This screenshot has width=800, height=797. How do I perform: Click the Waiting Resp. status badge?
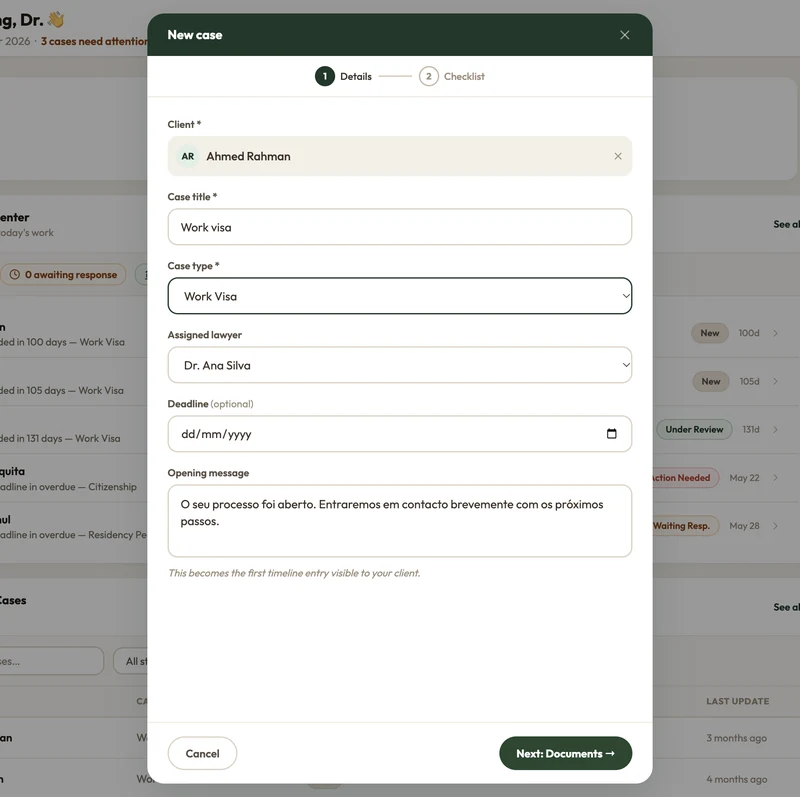point(686,526)
